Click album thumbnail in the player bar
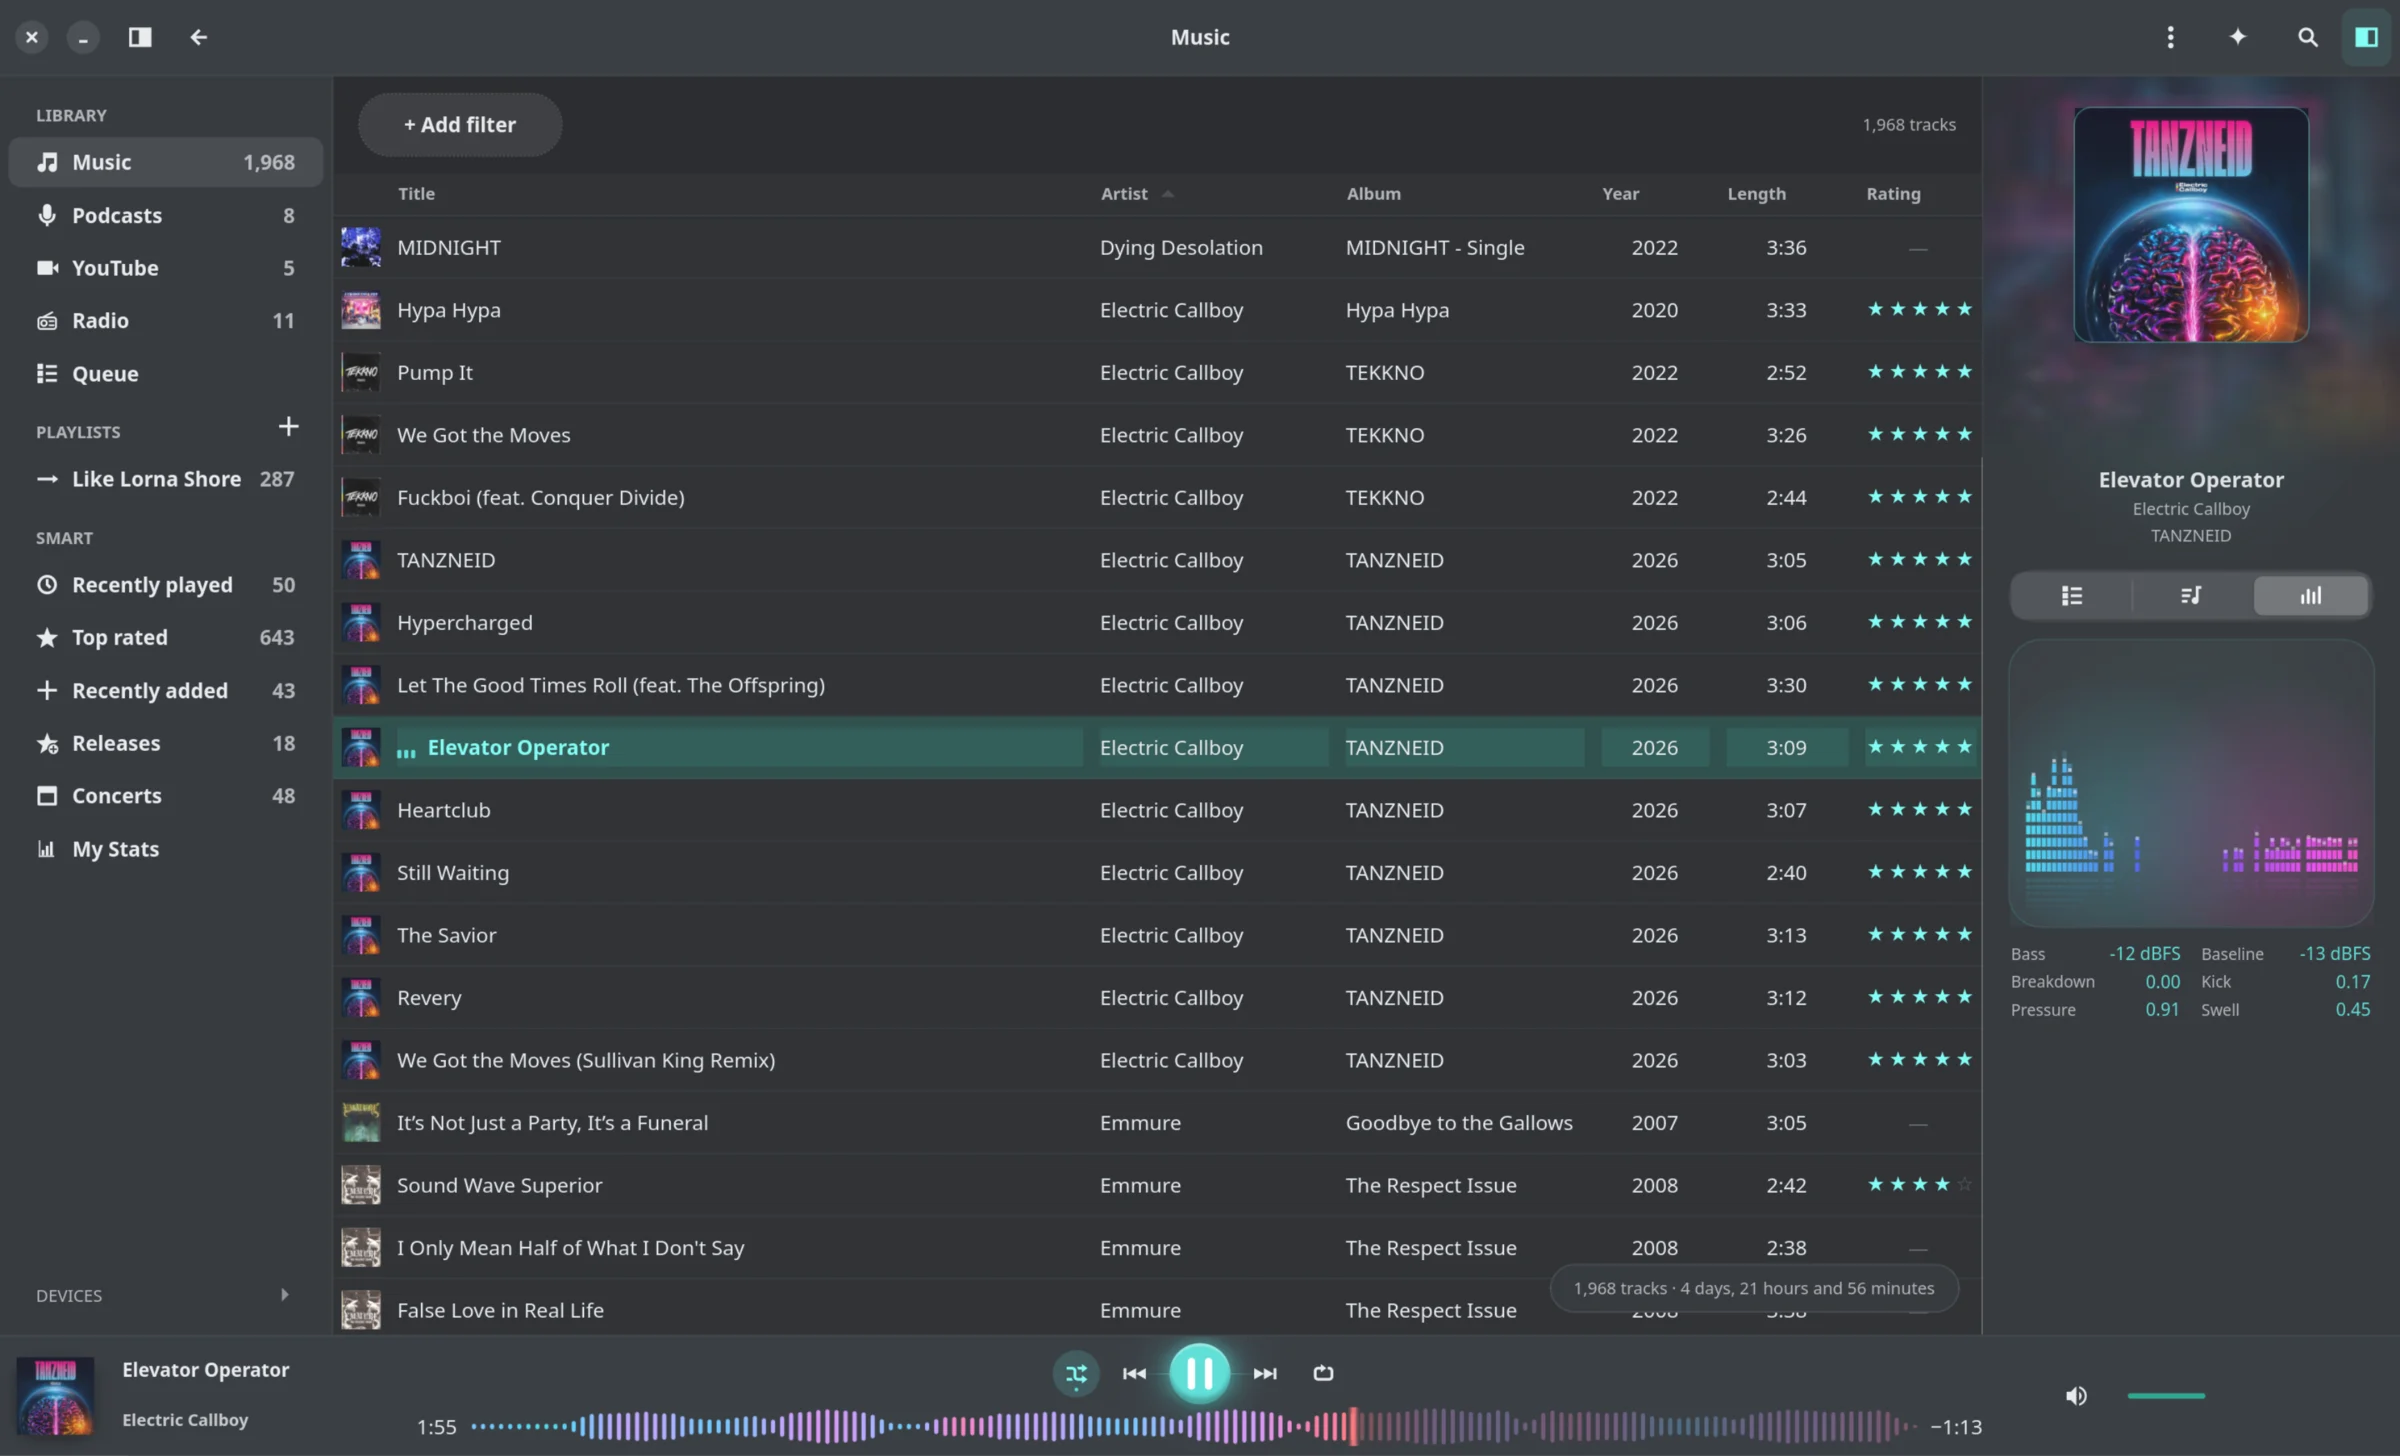Viewport: 2400px width, 1456px height. 55,1395
